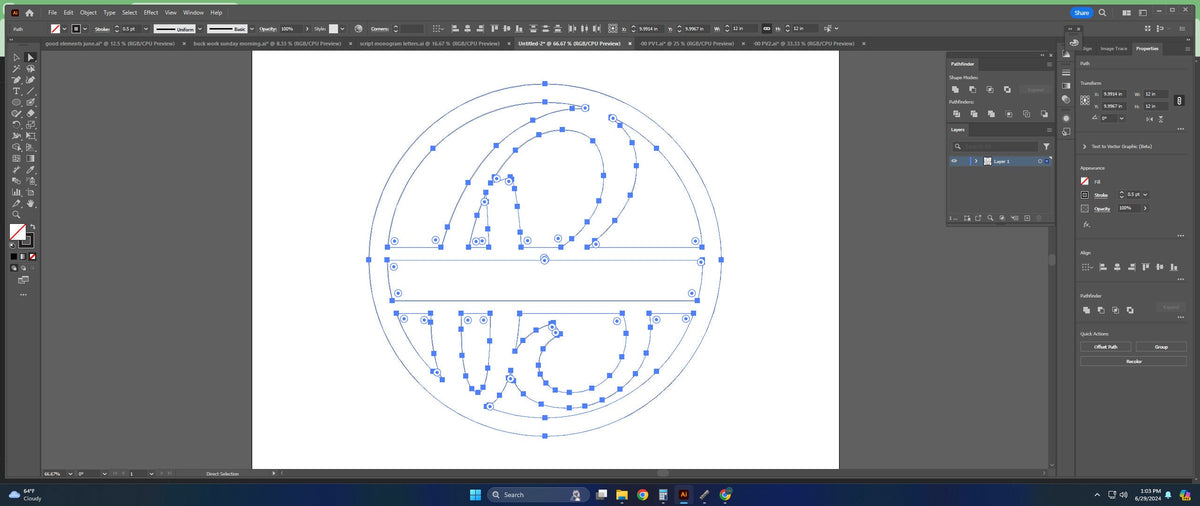The image size is (1200, 506).
Task: Select the Selection (black arrow) tool
Action: 17,57
